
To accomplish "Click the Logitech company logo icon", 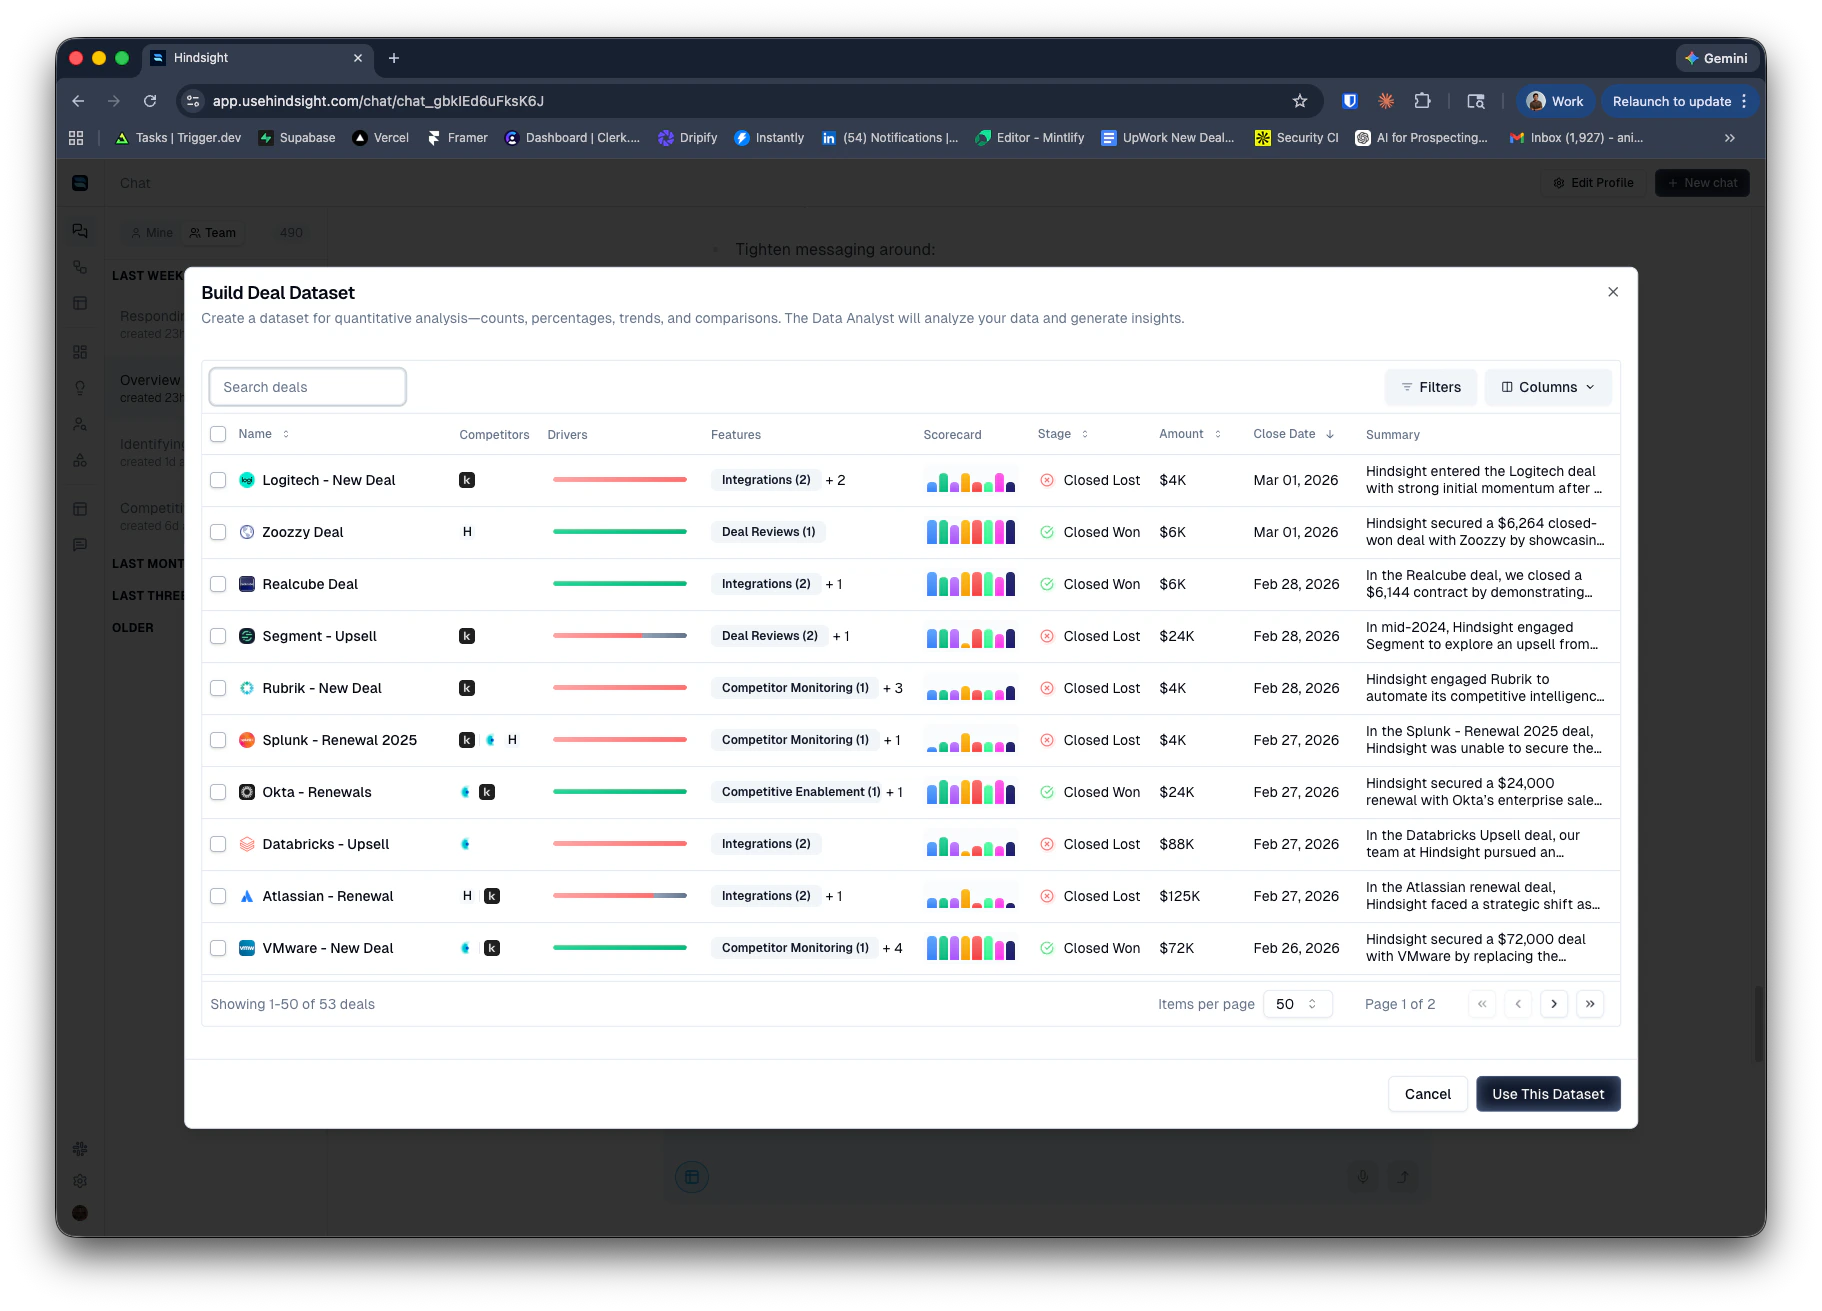I will 247,480.
